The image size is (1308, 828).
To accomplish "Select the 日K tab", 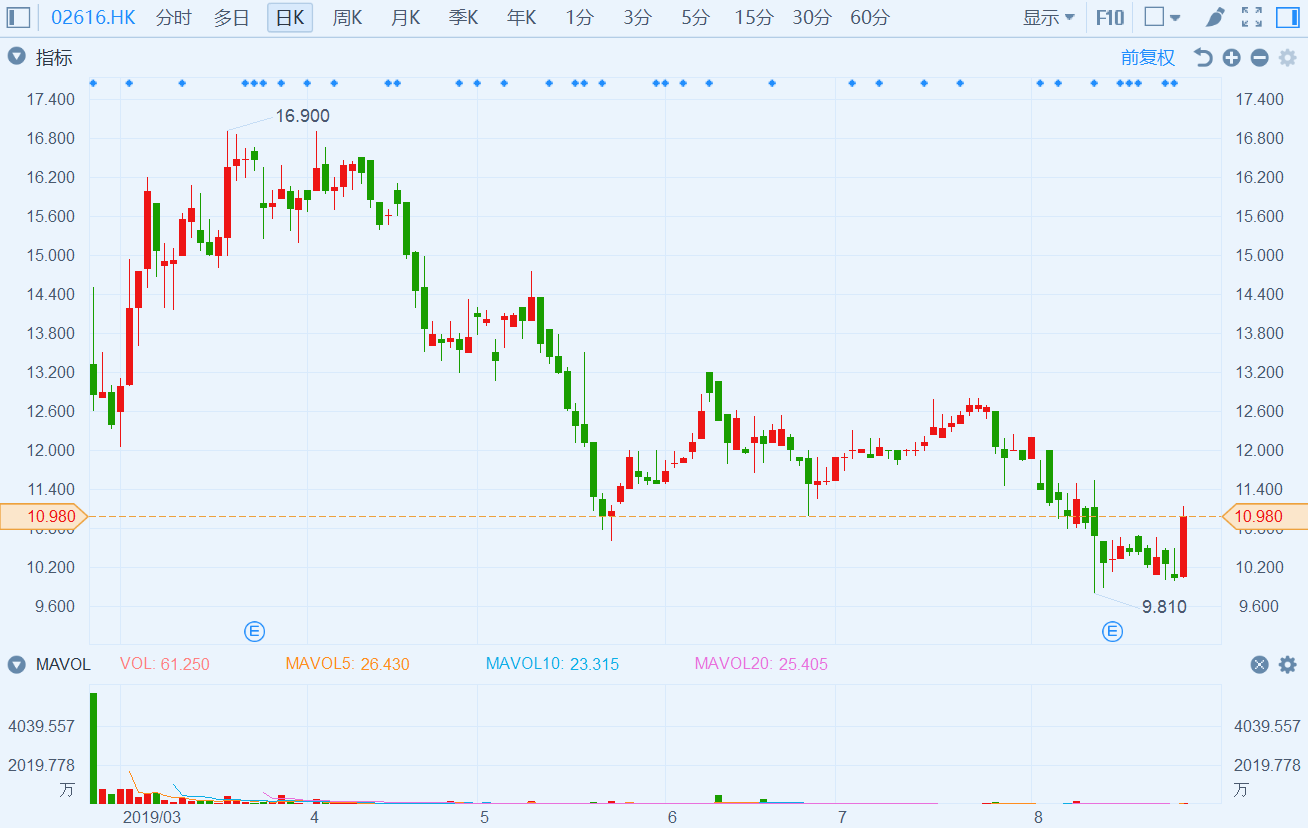I will (x=290, y=17).
